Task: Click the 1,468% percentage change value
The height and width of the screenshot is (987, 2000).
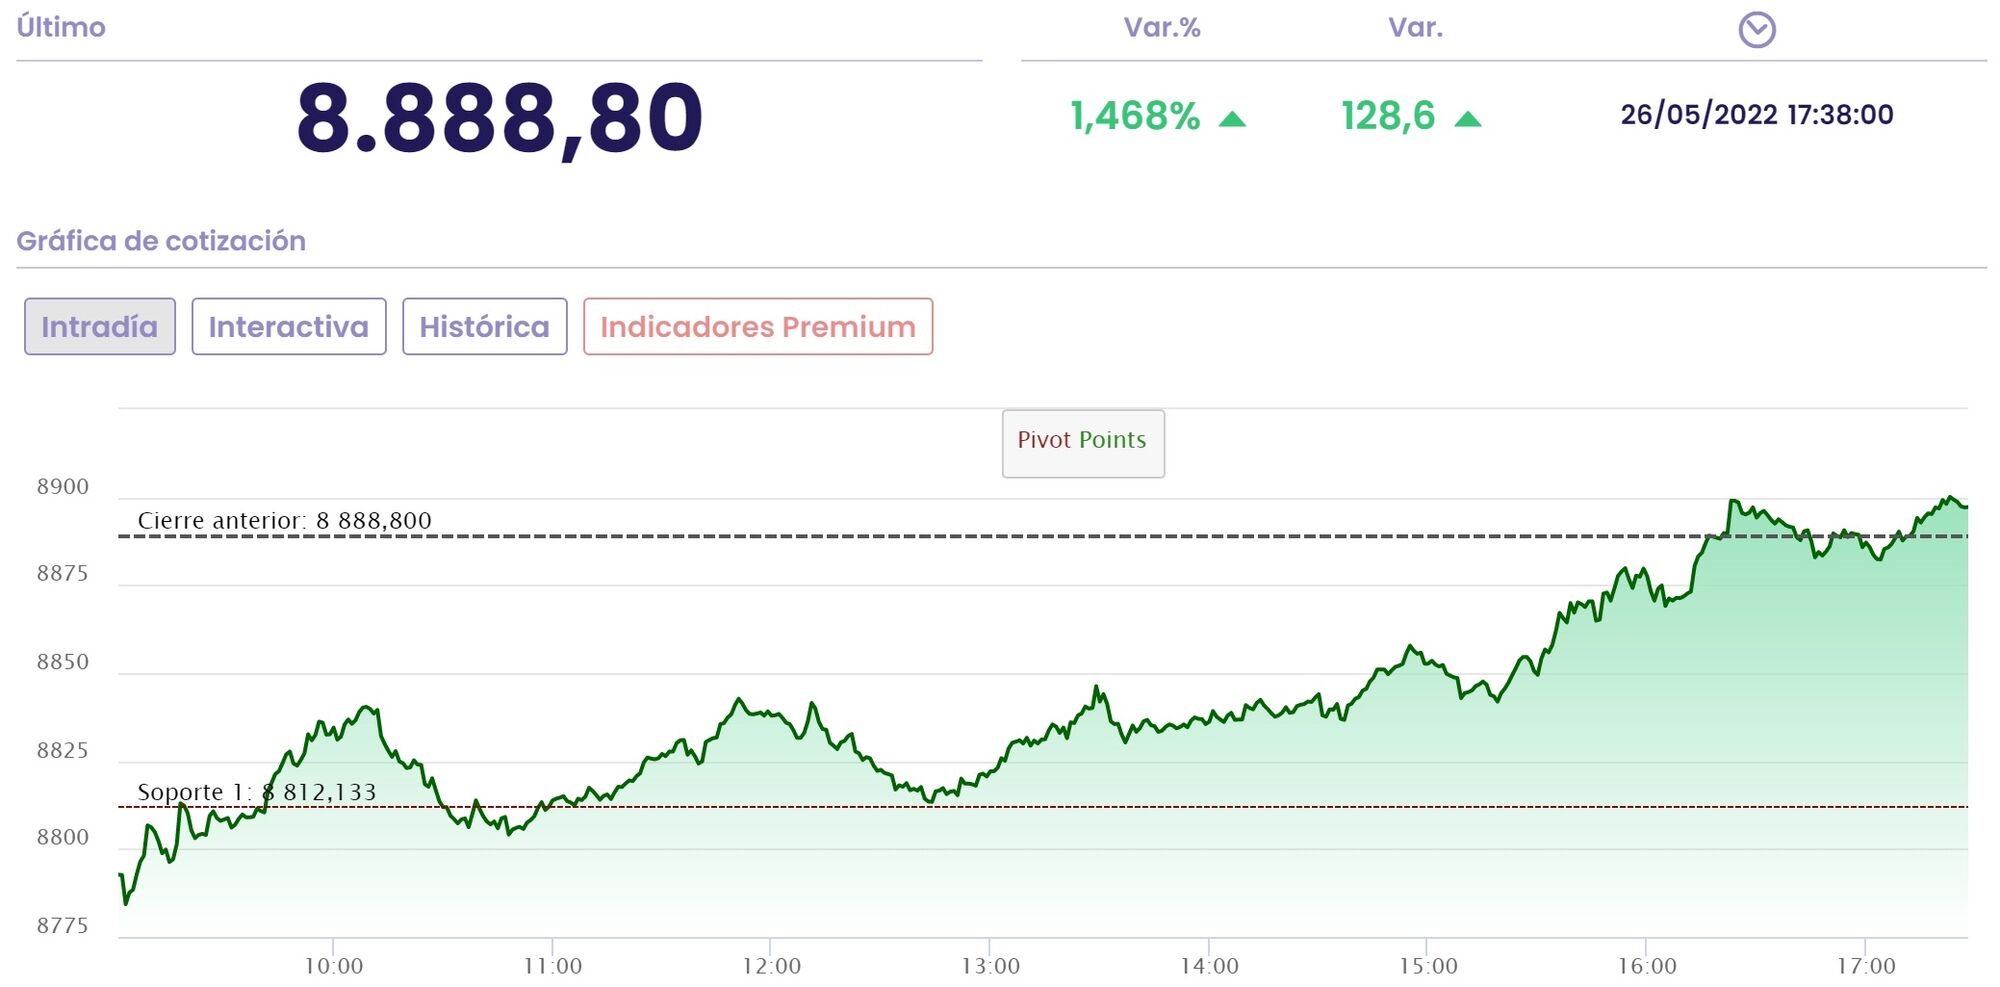Action: 1135,116
